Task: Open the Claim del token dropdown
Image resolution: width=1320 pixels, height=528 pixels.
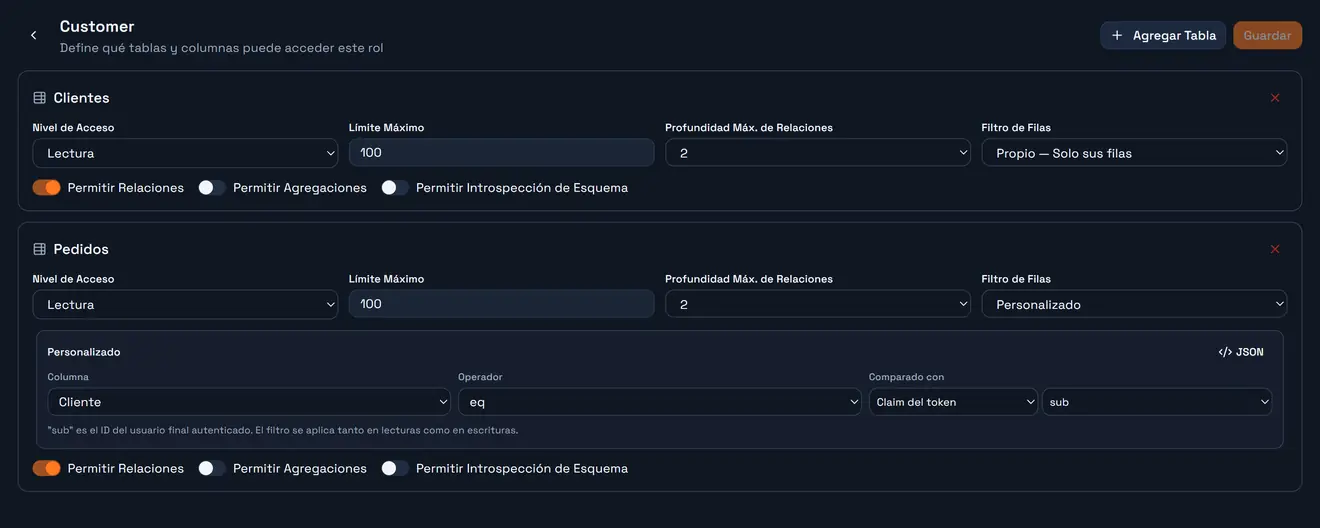Action: click(953, 402)
